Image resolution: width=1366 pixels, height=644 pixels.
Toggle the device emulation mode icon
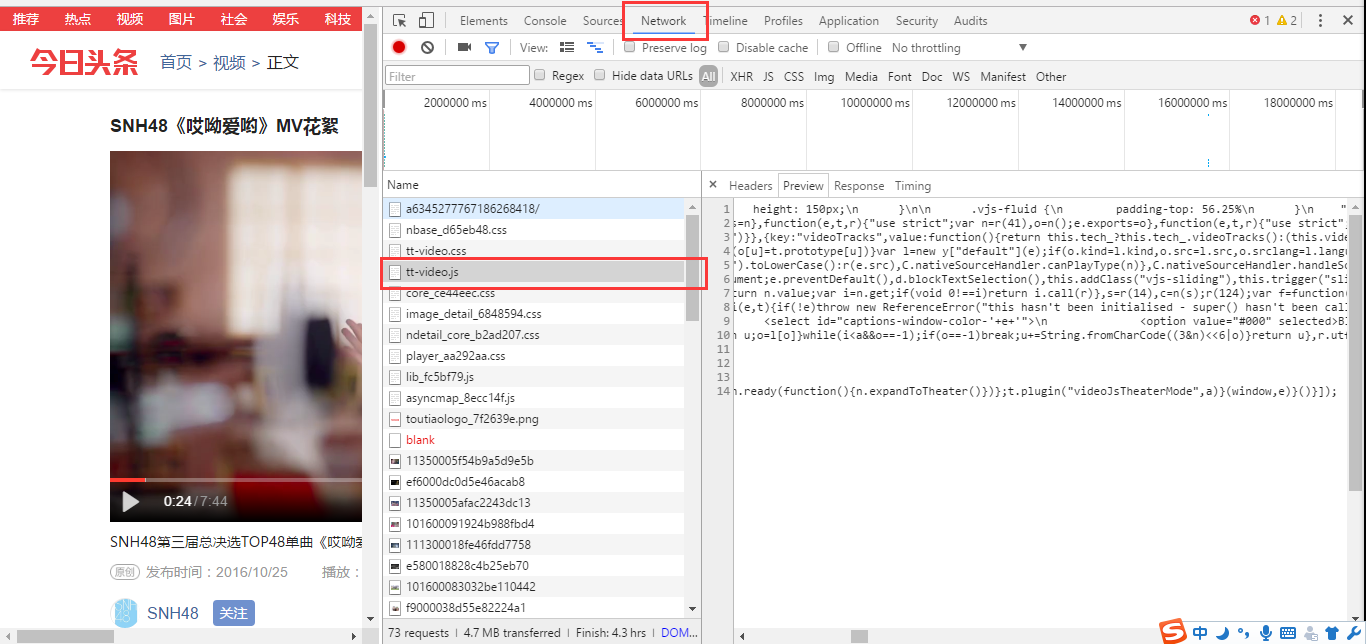coord(426,21)
